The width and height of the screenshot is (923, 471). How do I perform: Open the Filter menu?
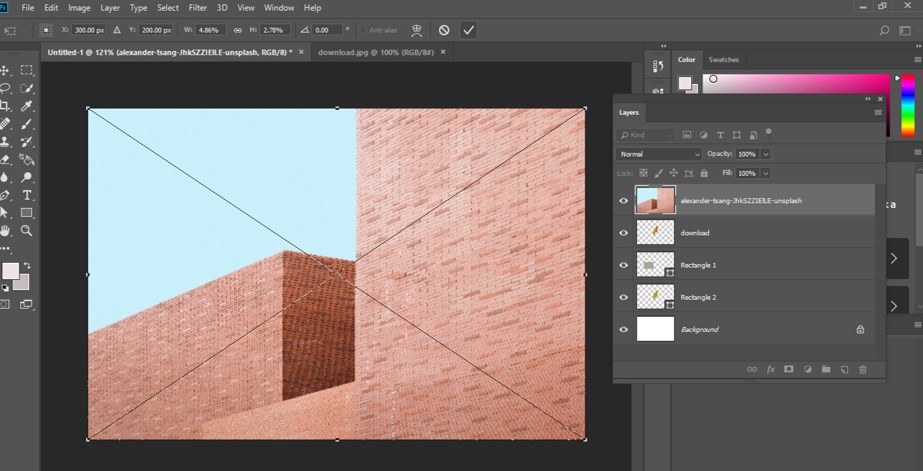[198, 8]
